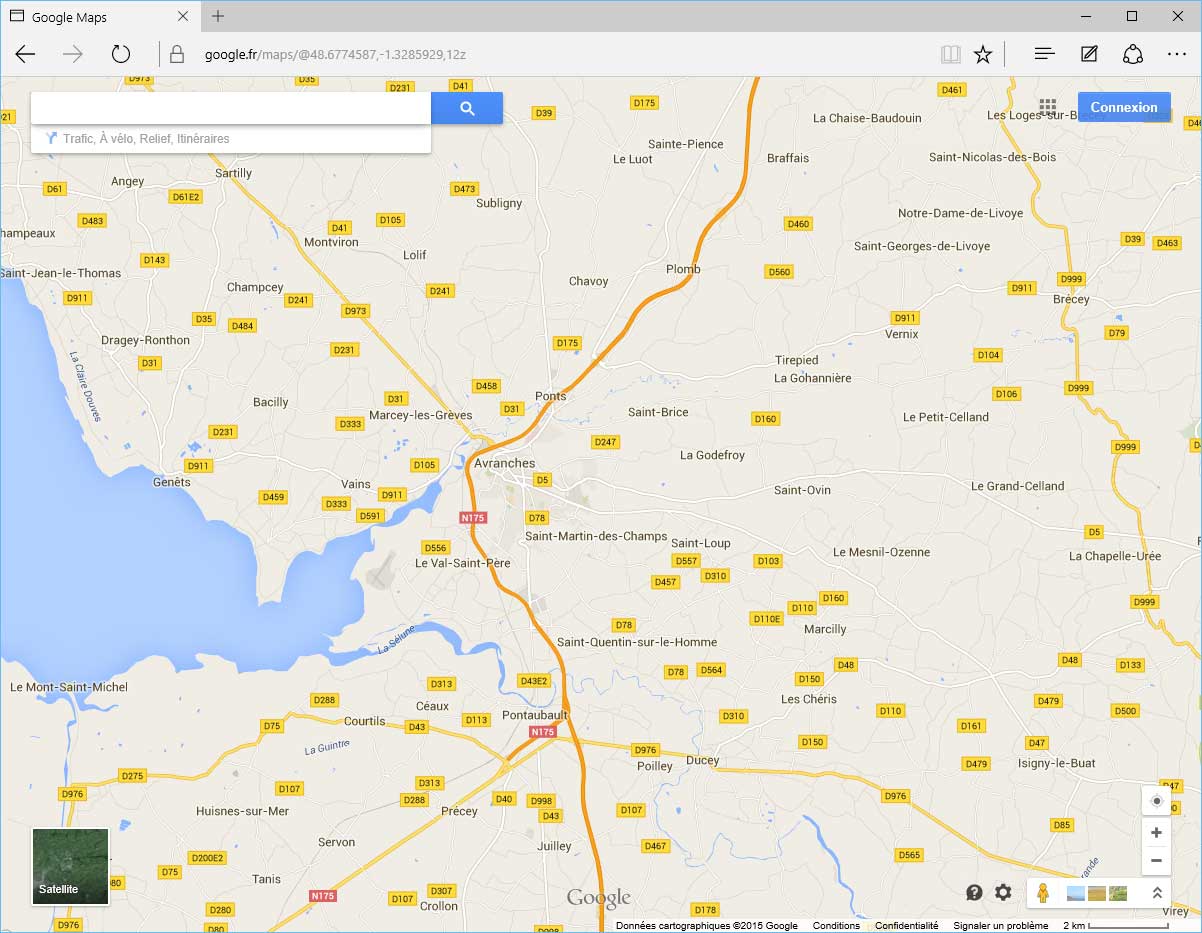Refresh the page
1202x933 pixels.
(x=121, y=54)
